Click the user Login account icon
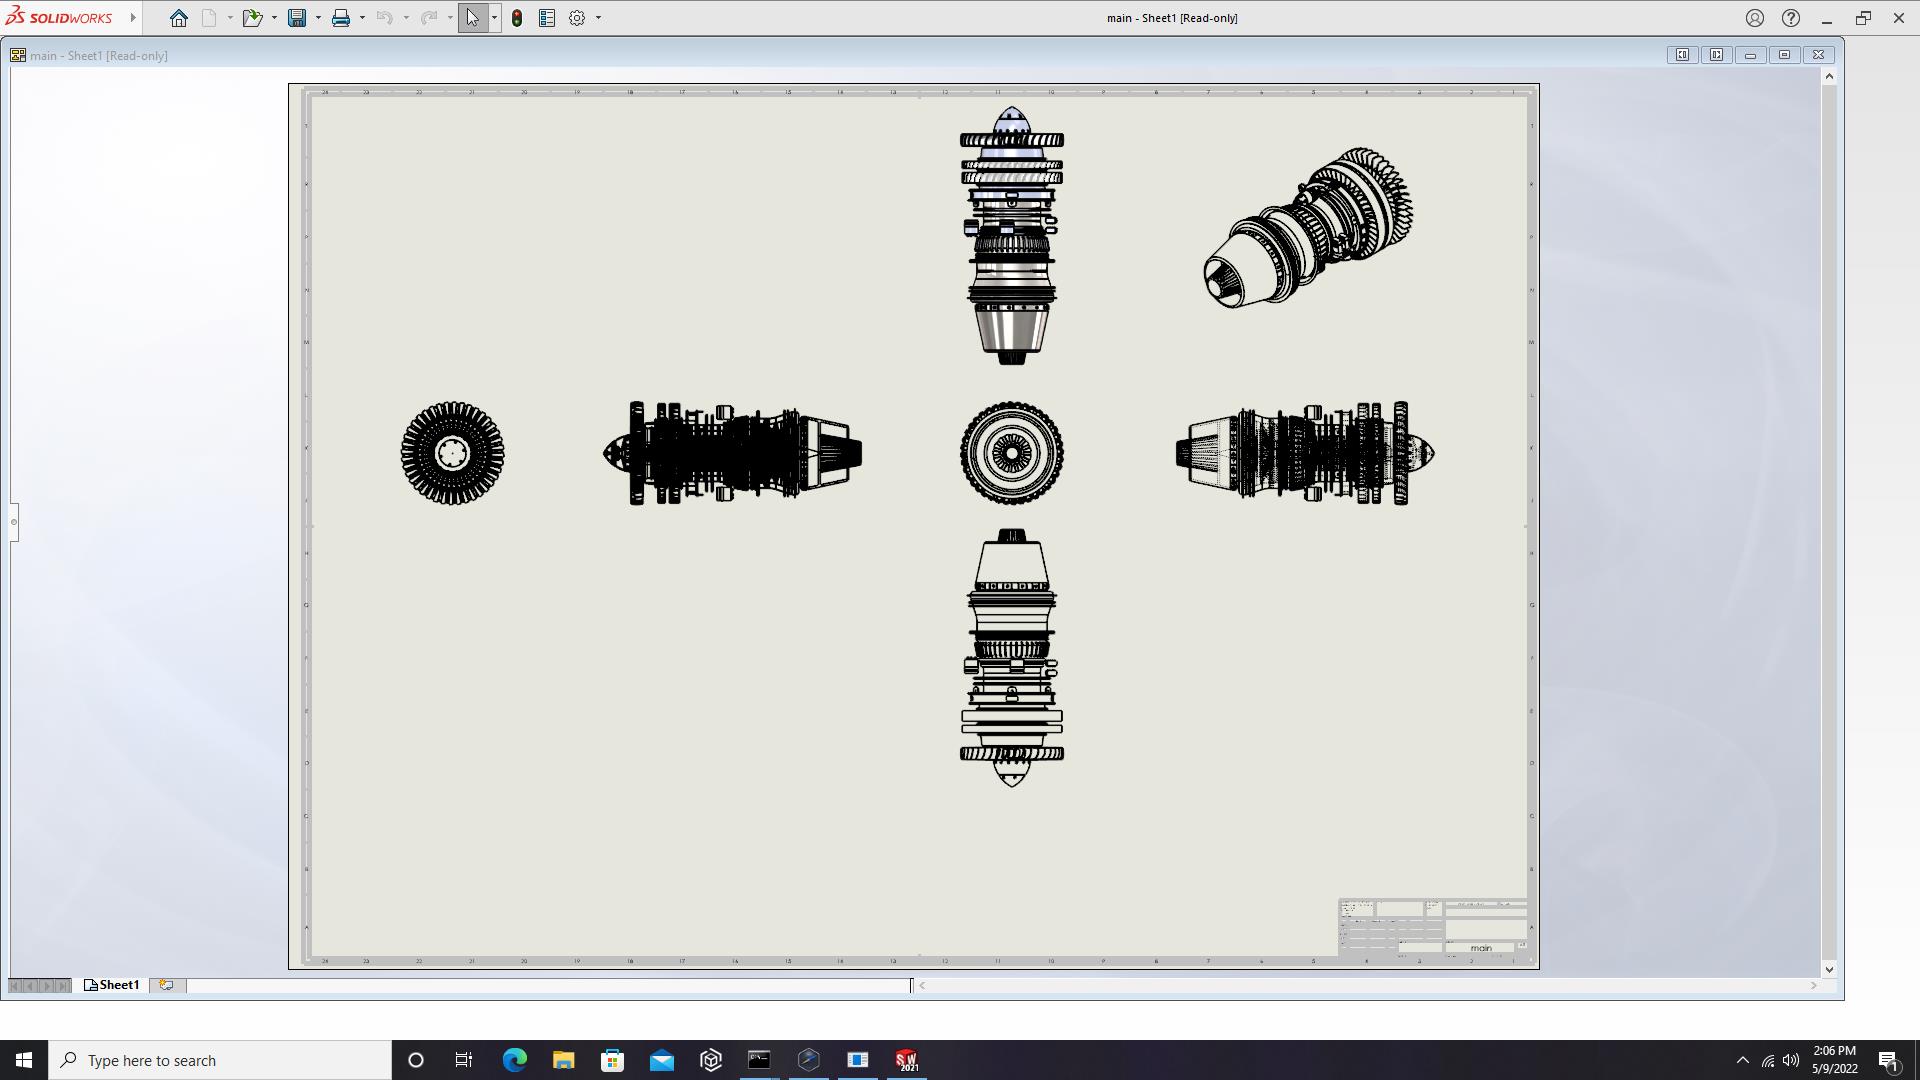This screenshot has width=1920, height=1080. click(1755, 18)
